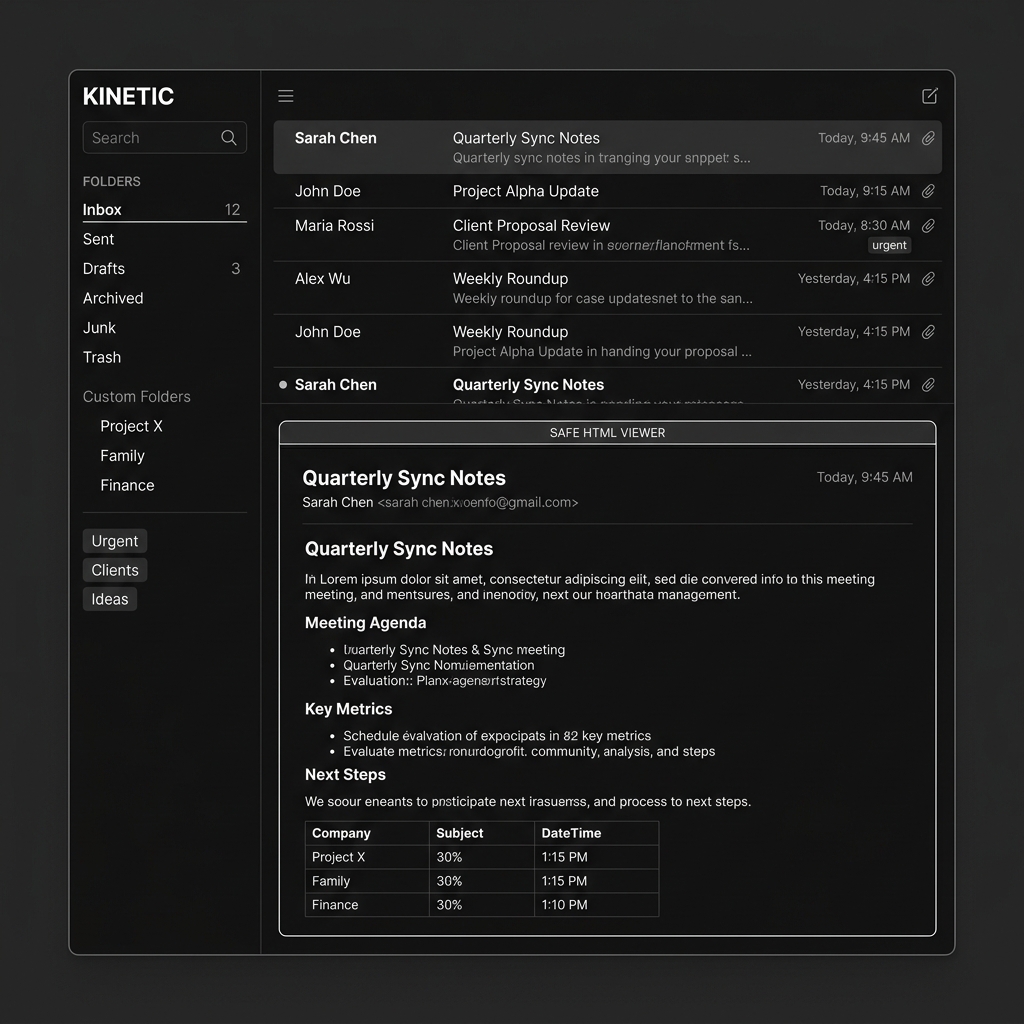Click attachment icon on Project Alpha Update email
Image resolution: width=1024 pixels, height=1024 pixels.
(x=928, y=191)
